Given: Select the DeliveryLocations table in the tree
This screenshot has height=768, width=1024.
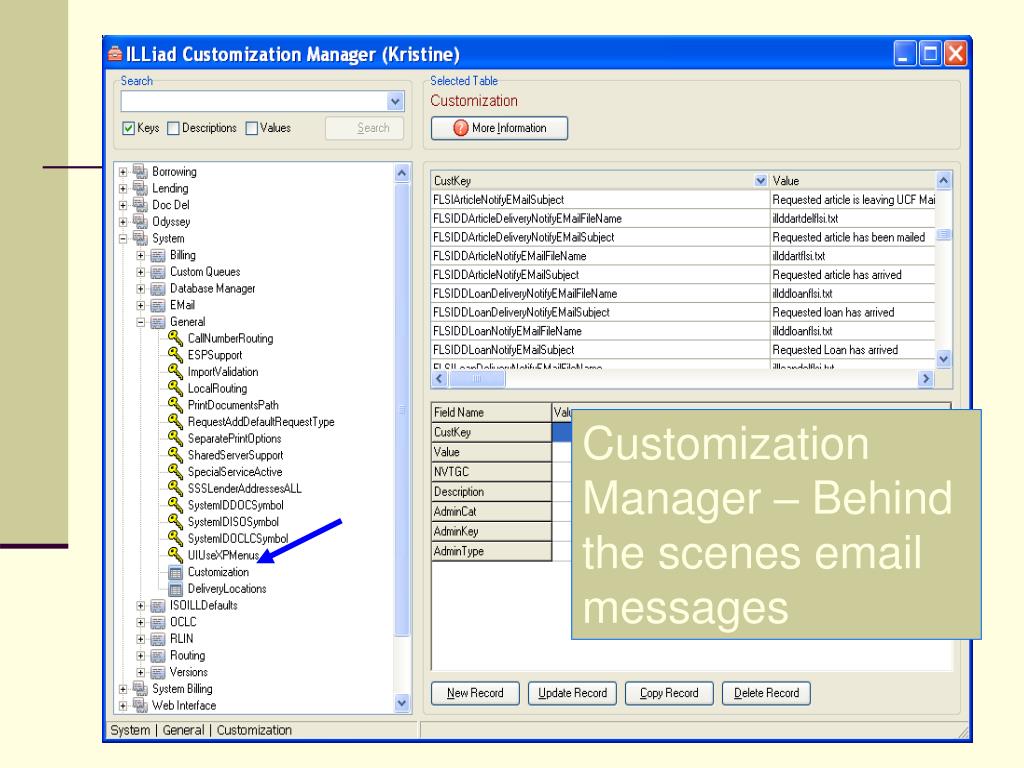Looking at the screenshot, I should (227, 588).
